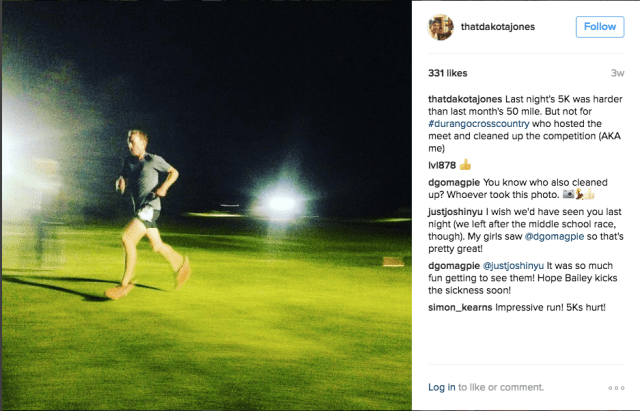Image resolution: width=640 pixels, height=411 pixels.
Task: Click the Log in link
Action: 441,387
